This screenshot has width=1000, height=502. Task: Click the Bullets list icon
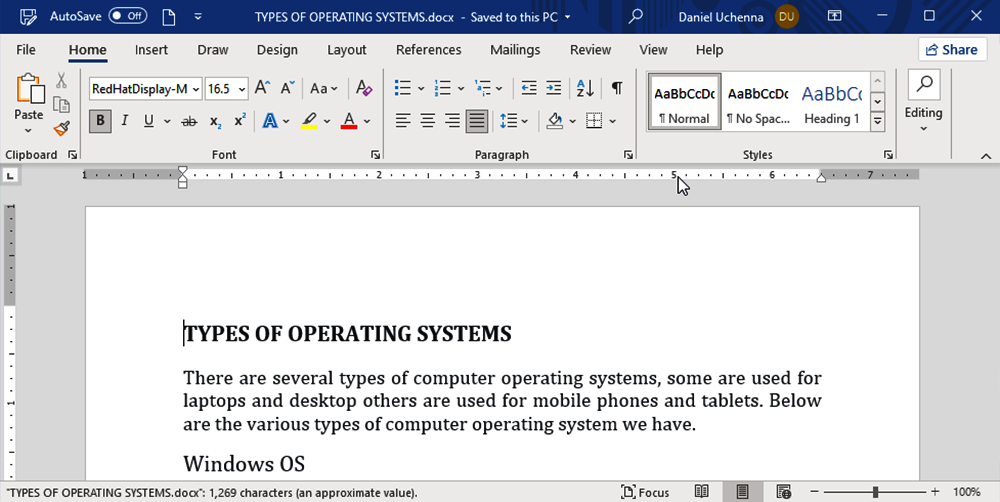(x=402, y=88)
